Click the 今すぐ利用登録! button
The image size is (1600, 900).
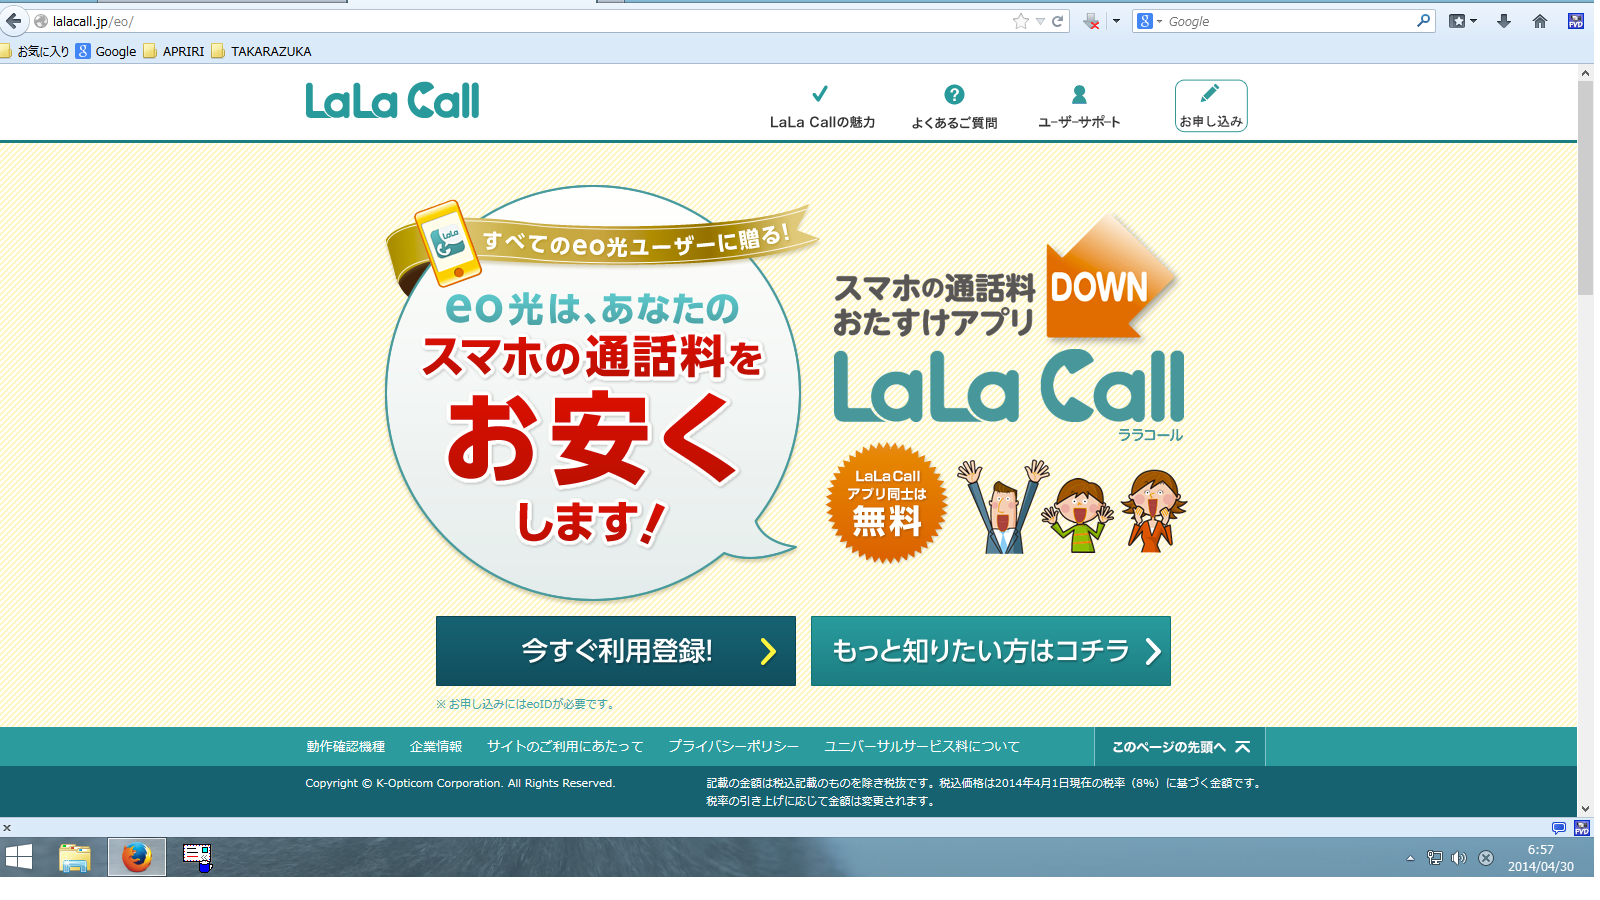click(x=616, y=651)
